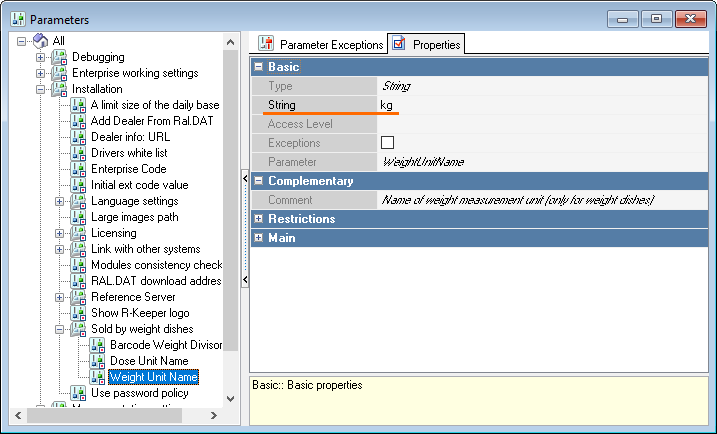
Task: Collapse the Installation tree node
Action: coord(41,89)
